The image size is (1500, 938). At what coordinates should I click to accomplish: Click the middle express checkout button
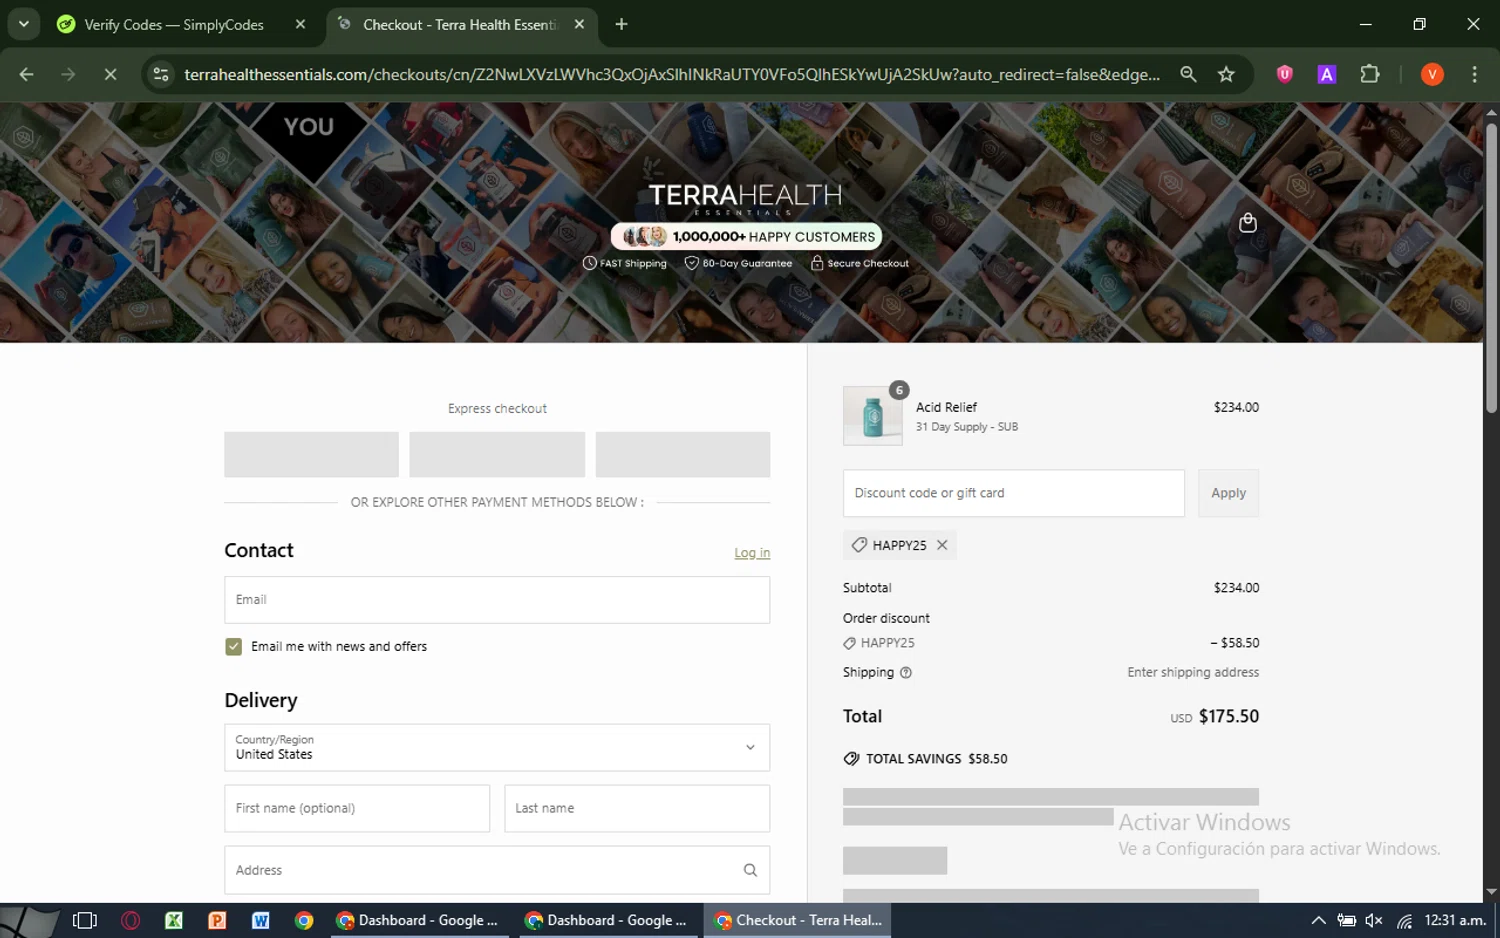[x=497, y=454]
